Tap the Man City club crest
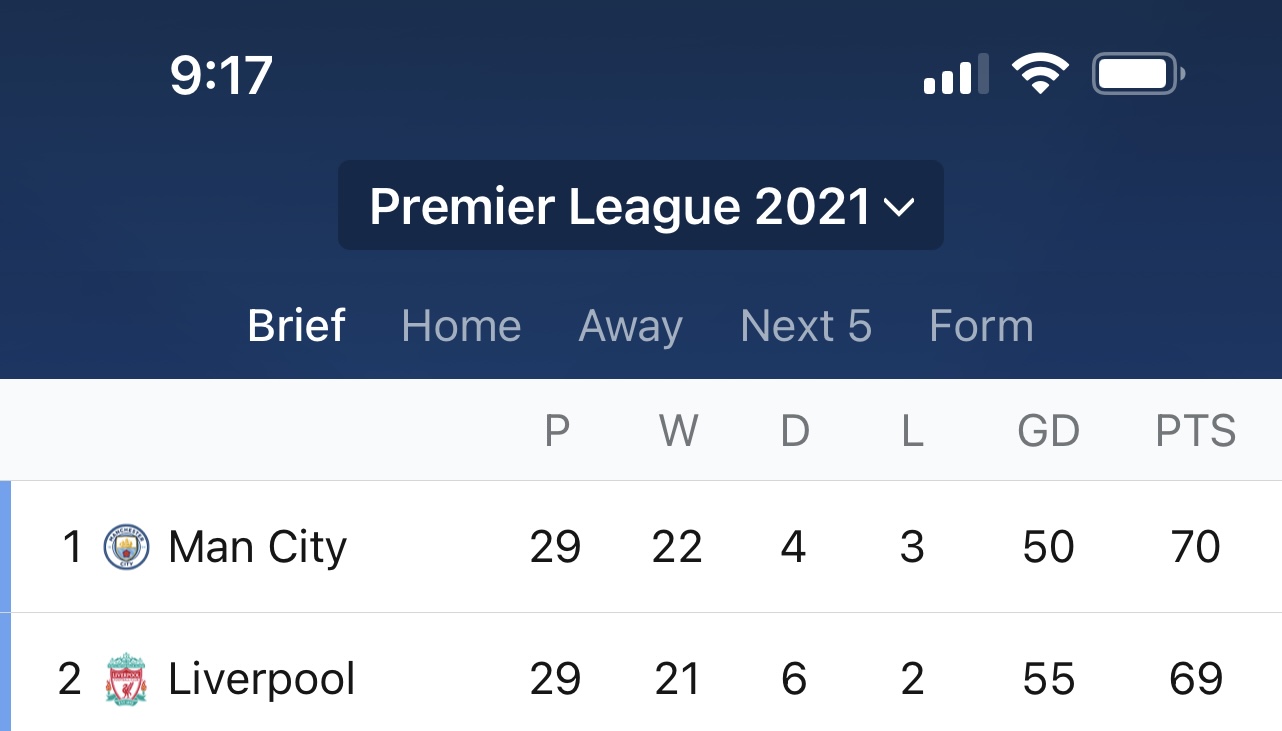The image size is (1282, 731). click(126, 547)
